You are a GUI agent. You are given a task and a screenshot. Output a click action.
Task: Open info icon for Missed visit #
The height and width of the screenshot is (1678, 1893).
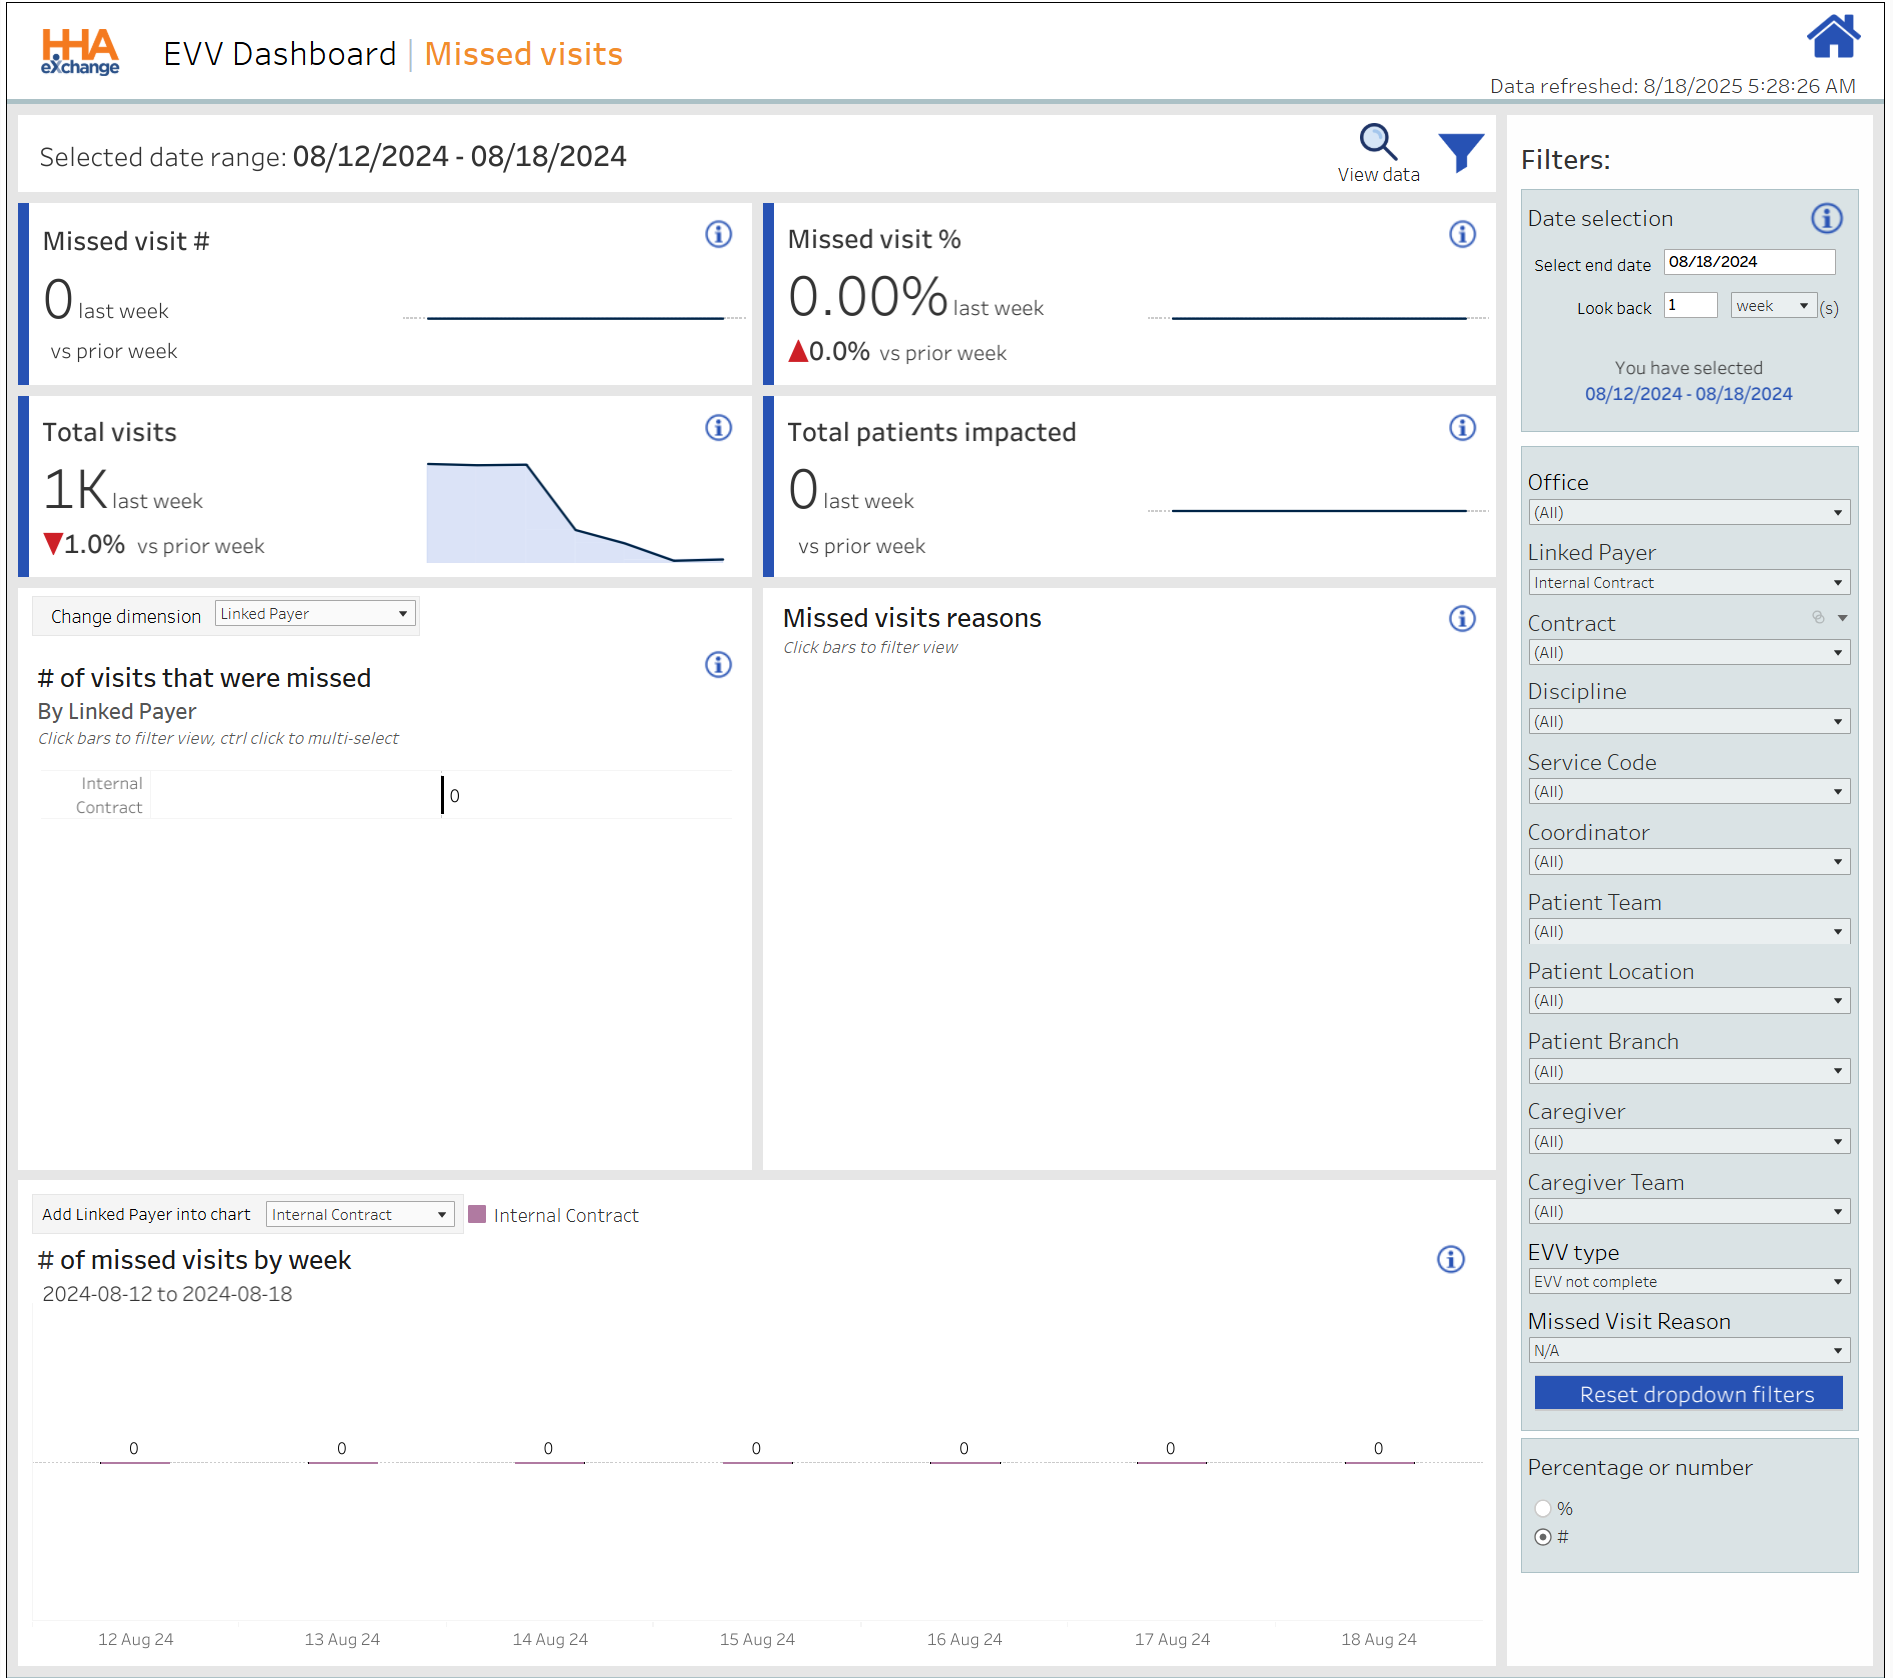(718, 235)
